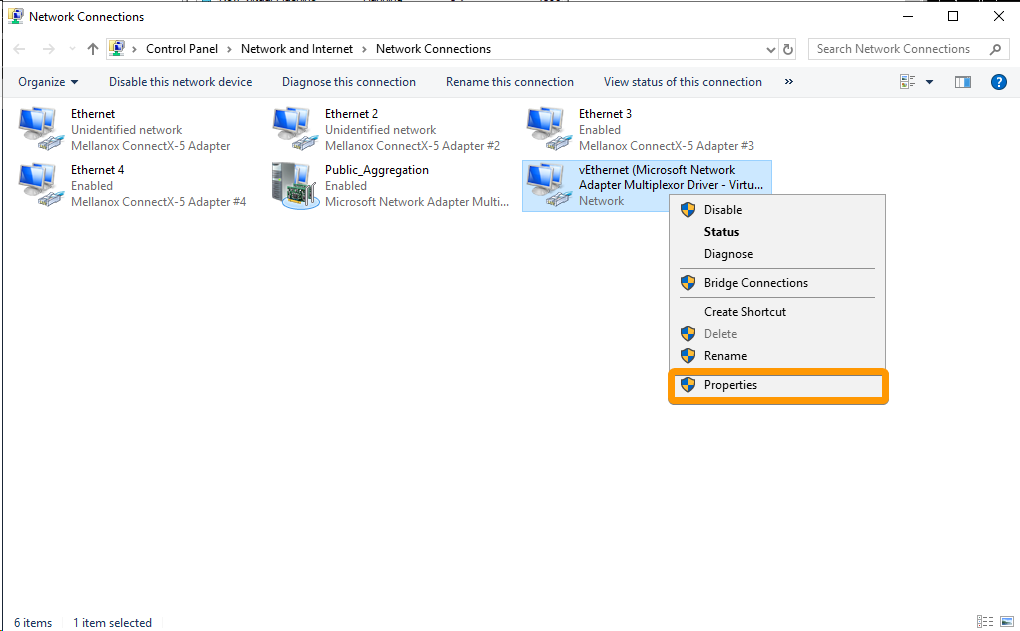Expand the change view options arrow
This screenshot has width=1020, height=631.
[929, 82]
